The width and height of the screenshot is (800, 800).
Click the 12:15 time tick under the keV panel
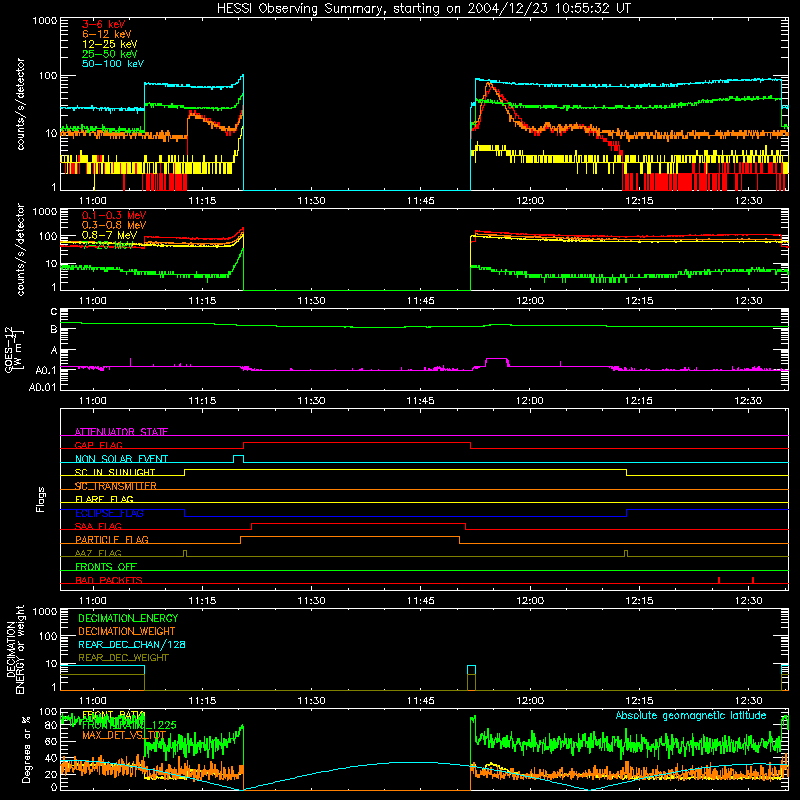pos(639,201)
